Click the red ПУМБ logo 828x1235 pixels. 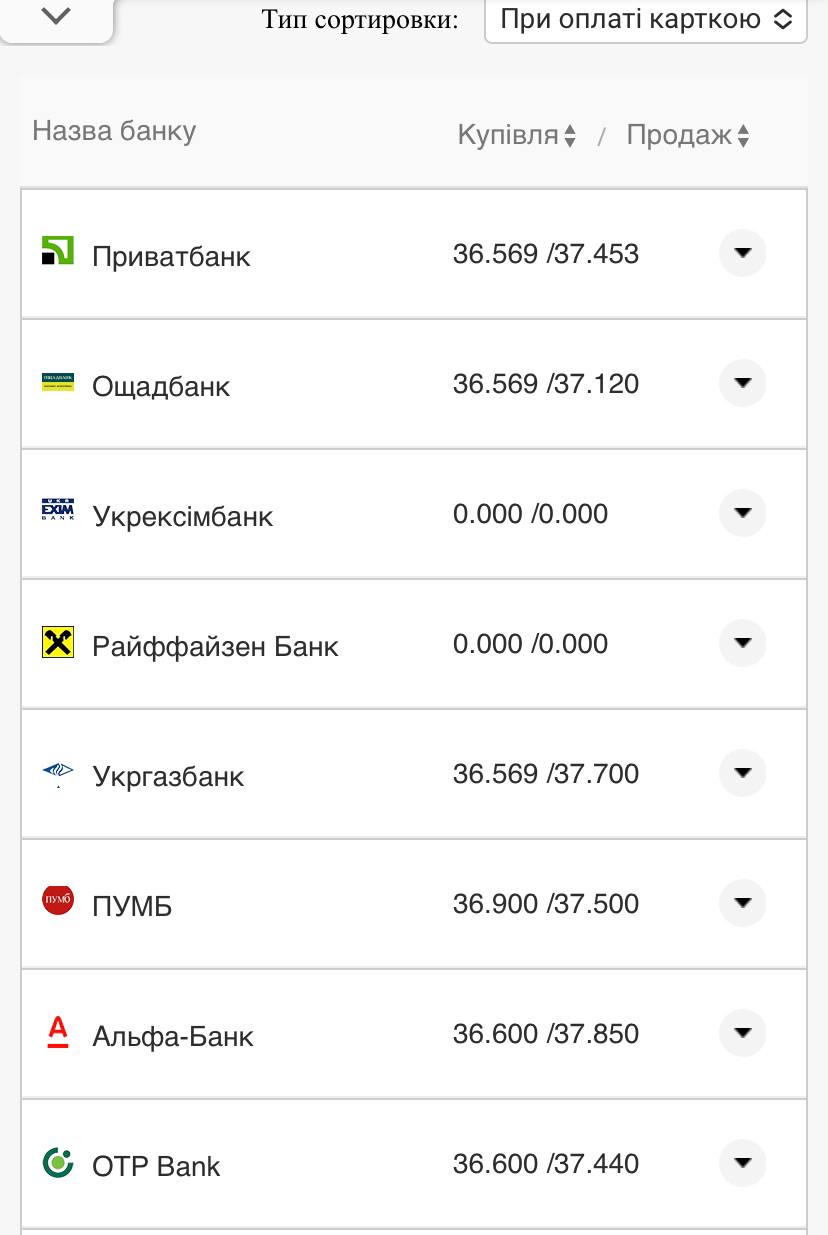58,901
